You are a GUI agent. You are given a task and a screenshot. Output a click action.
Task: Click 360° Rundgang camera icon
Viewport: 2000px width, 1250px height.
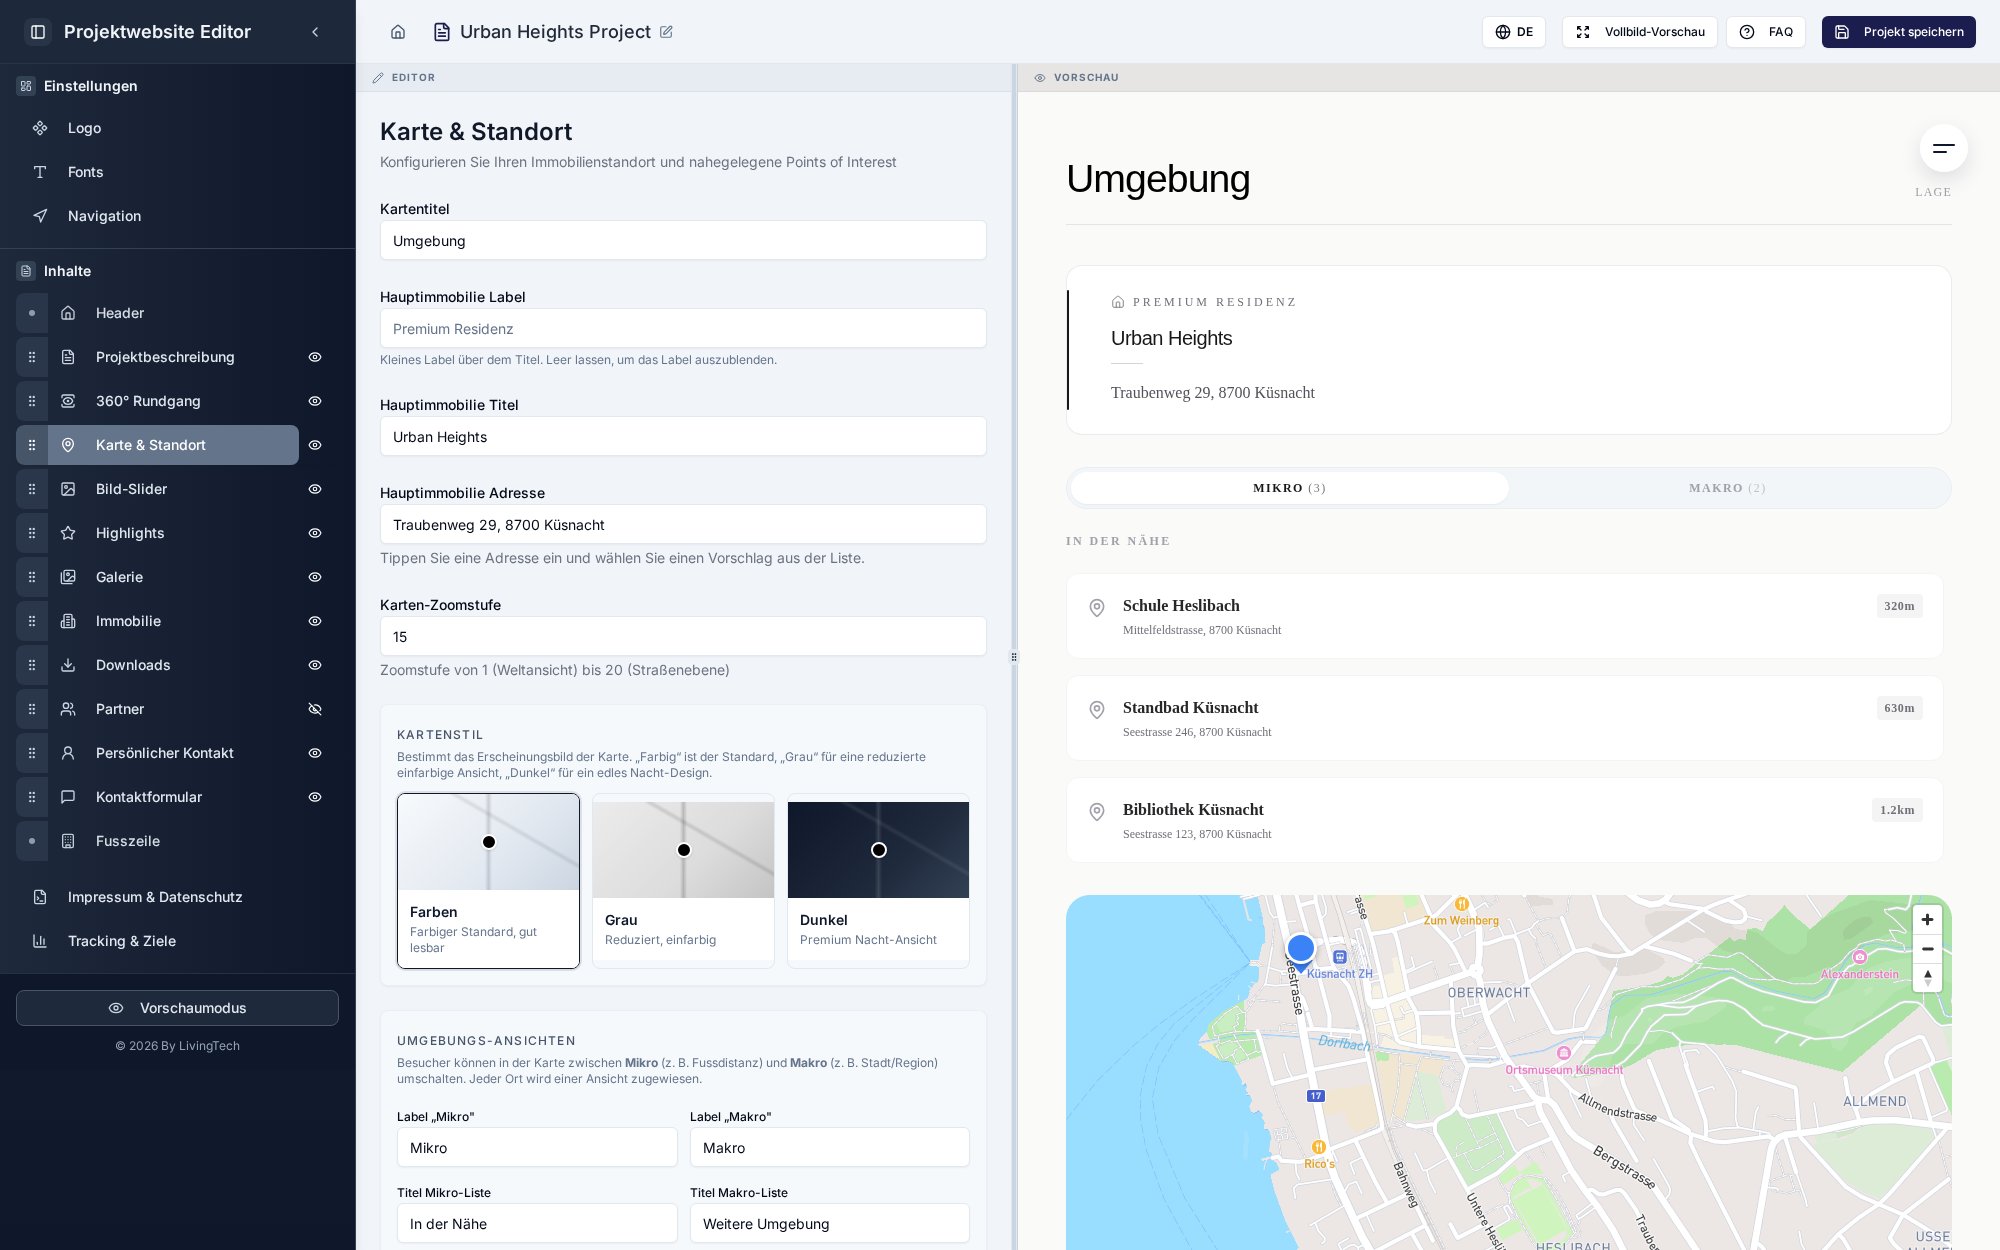tap(68, 401)
